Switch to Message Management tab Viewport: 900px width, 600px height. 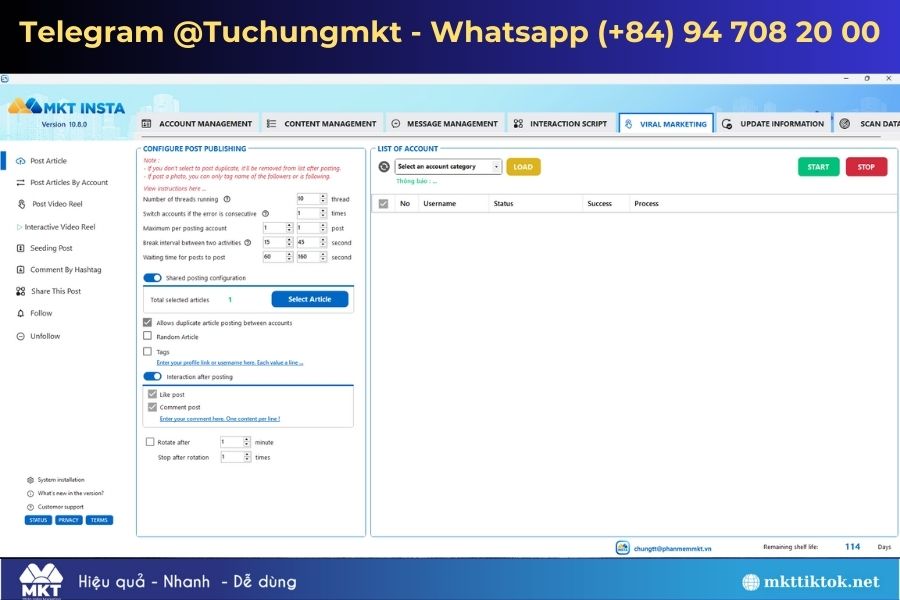coord(445,123)
